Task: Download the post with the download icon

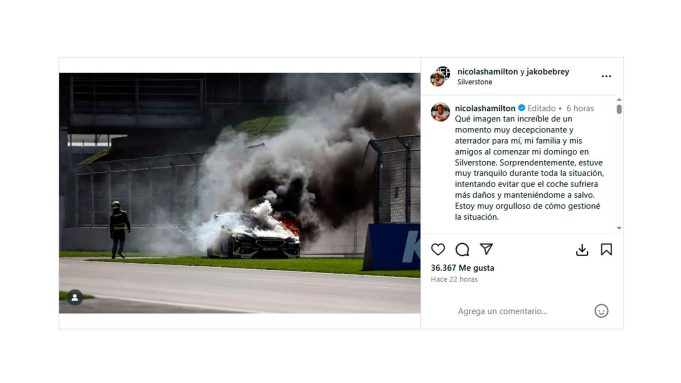Action: tap(582, 250)
